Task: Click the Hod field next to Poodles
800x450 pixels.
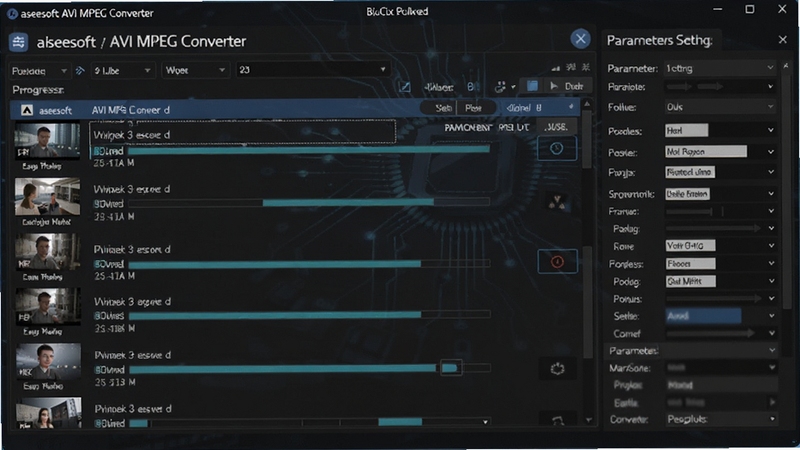Action: (x=686, y=131)
